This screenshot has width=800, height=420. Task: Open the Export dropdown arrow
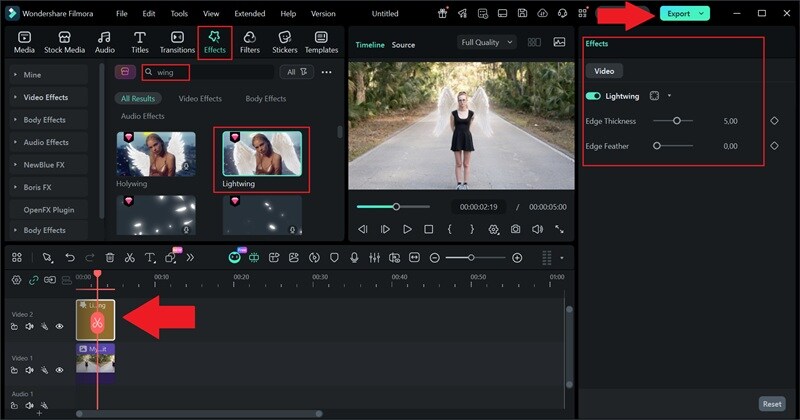coord(702,14)
